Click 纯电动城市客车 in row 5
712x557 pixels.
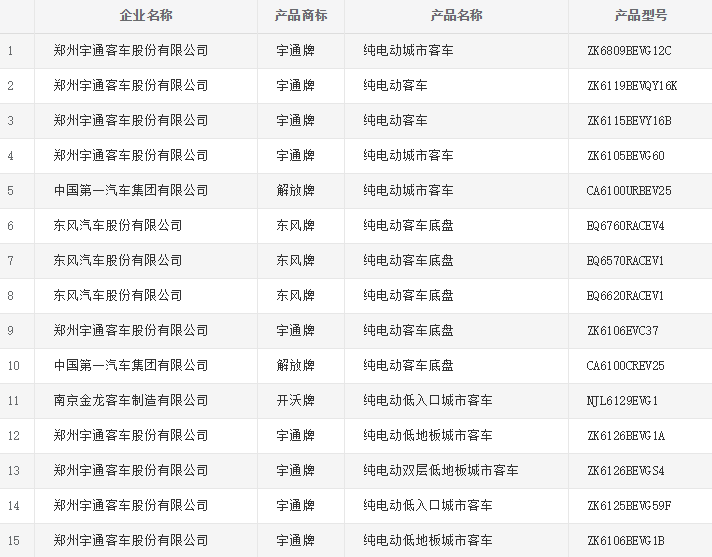(x=408, y=190)
